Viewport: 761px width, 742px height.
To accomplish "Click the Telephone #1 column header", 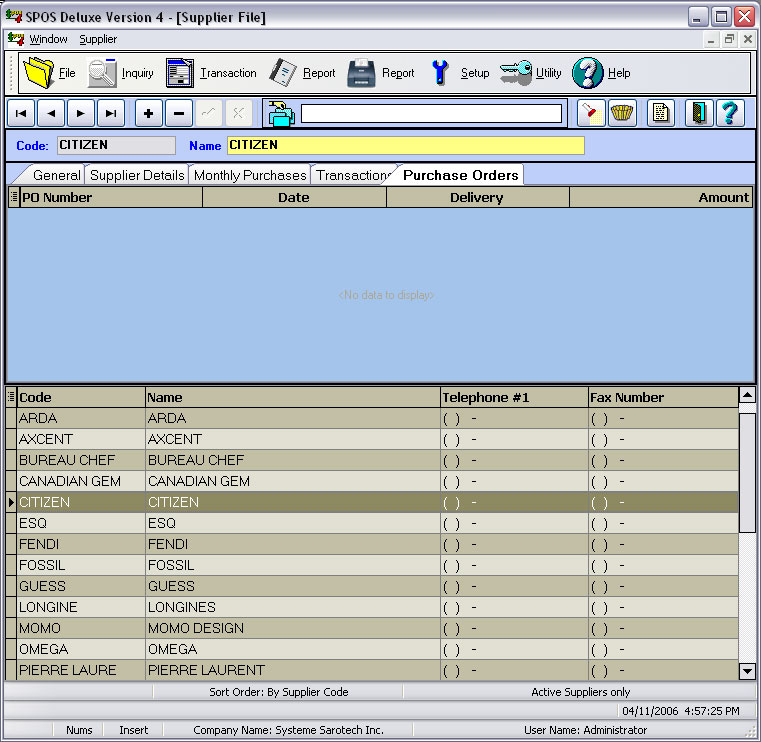I will click(514, 397).
